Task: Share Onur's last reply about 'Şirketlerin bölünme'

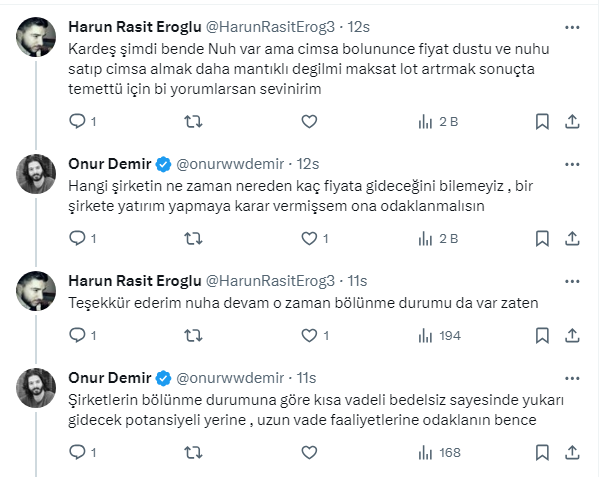Action: point(572,452)
